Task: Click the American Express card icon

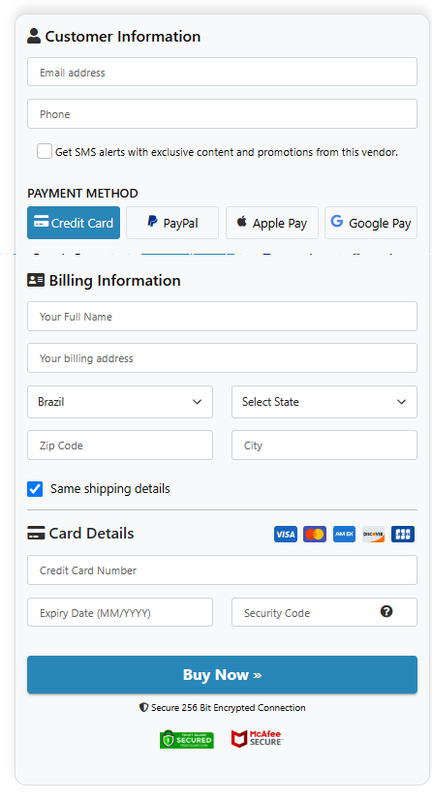Action: (x=344, y=534)
